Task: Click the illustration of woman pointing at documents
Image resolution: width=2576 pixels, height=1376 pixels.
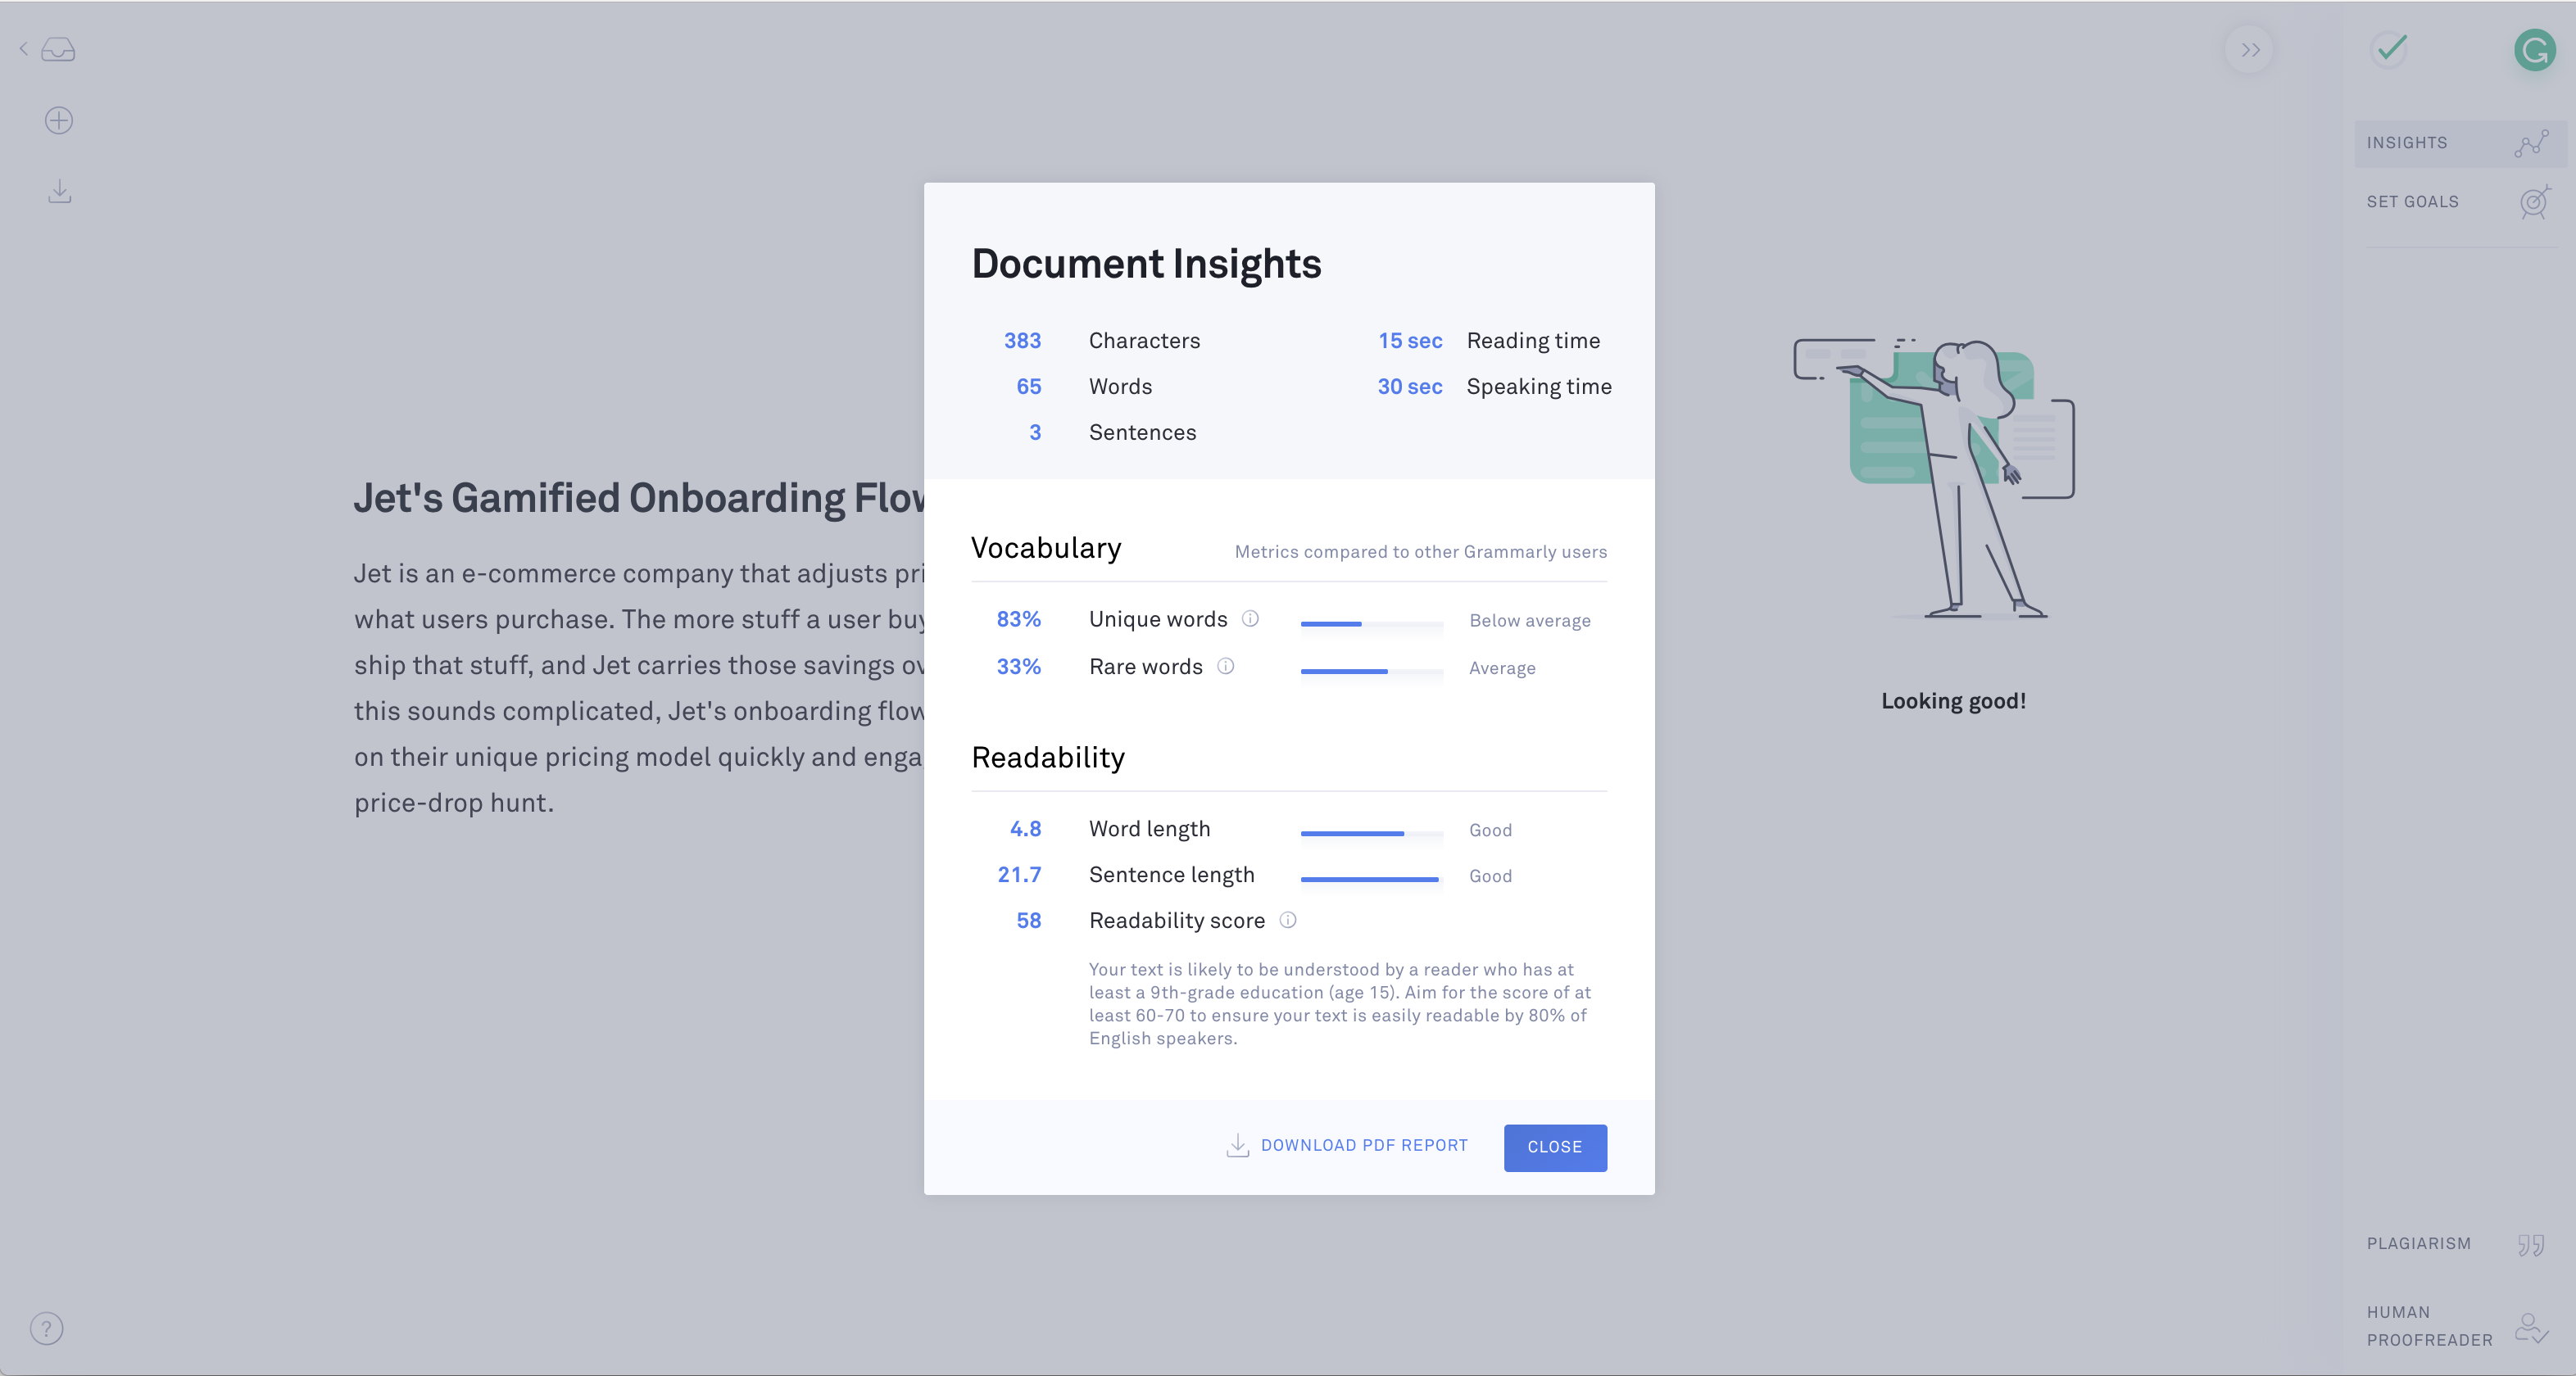Action: tap(1934, 478)
